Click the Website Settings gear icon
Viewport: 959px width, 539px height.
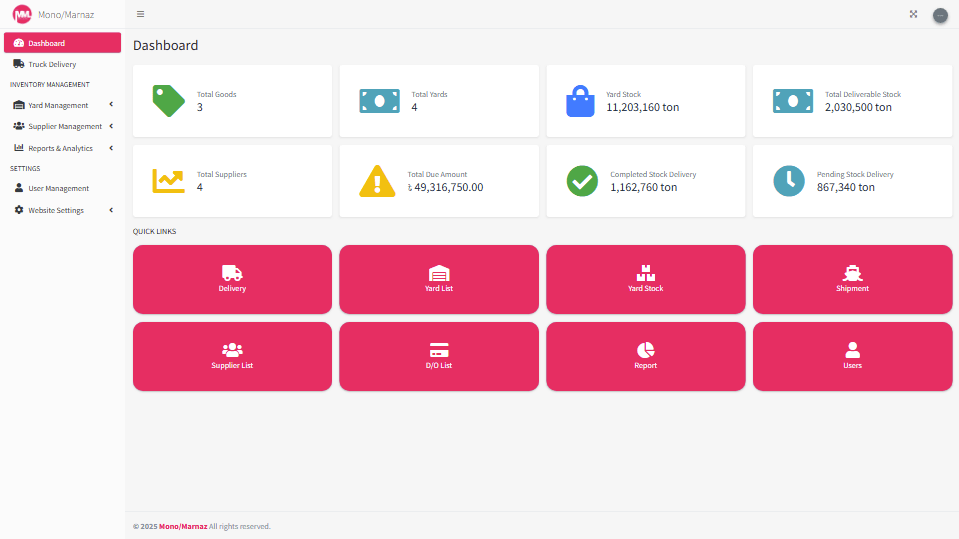(19, 210)
